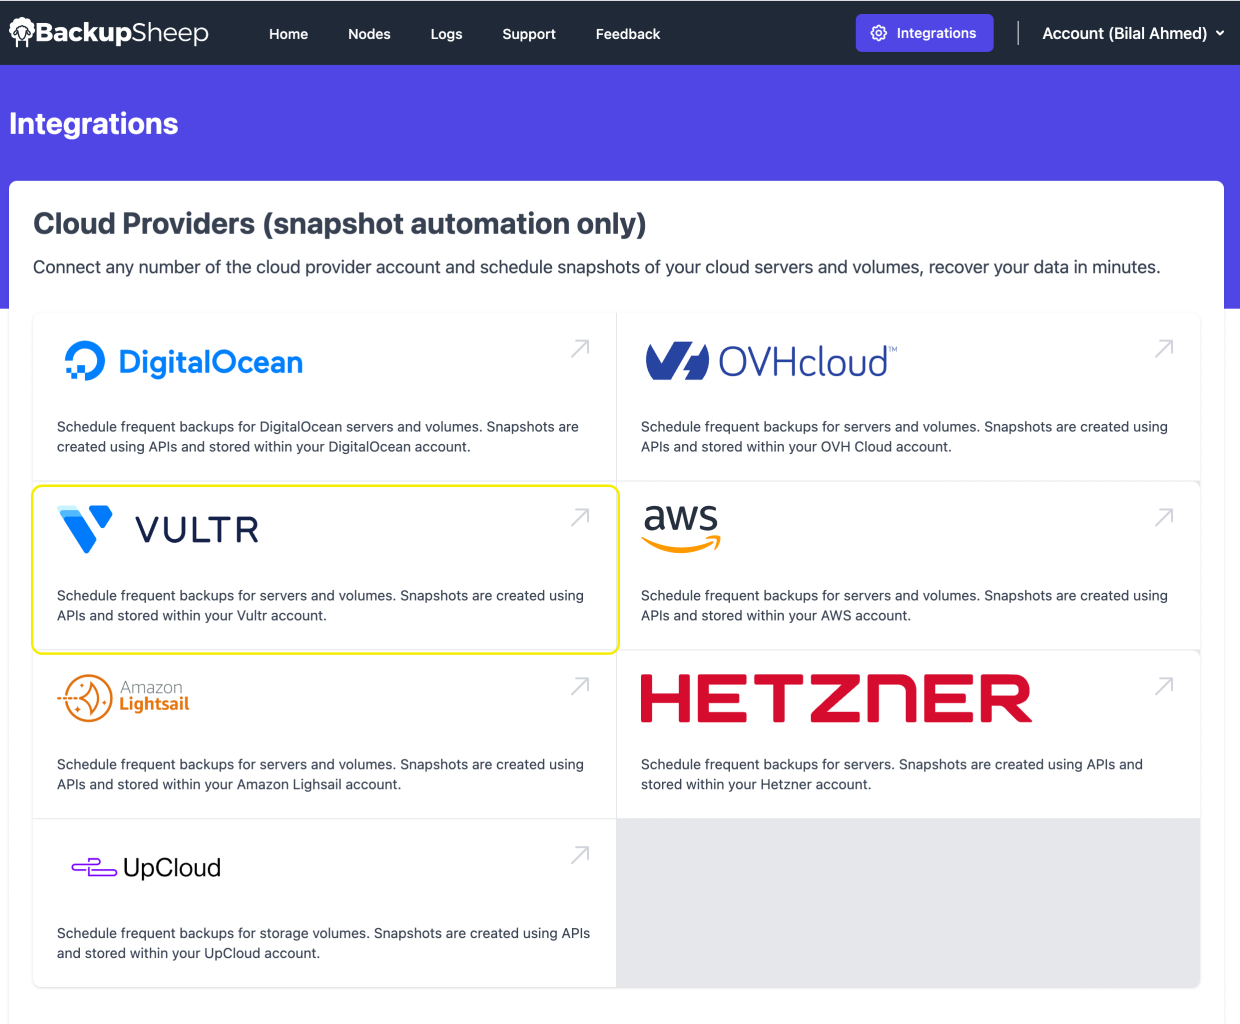Click the Vultr logo
1240x1024 pixels.
click(x=159, y=529)
